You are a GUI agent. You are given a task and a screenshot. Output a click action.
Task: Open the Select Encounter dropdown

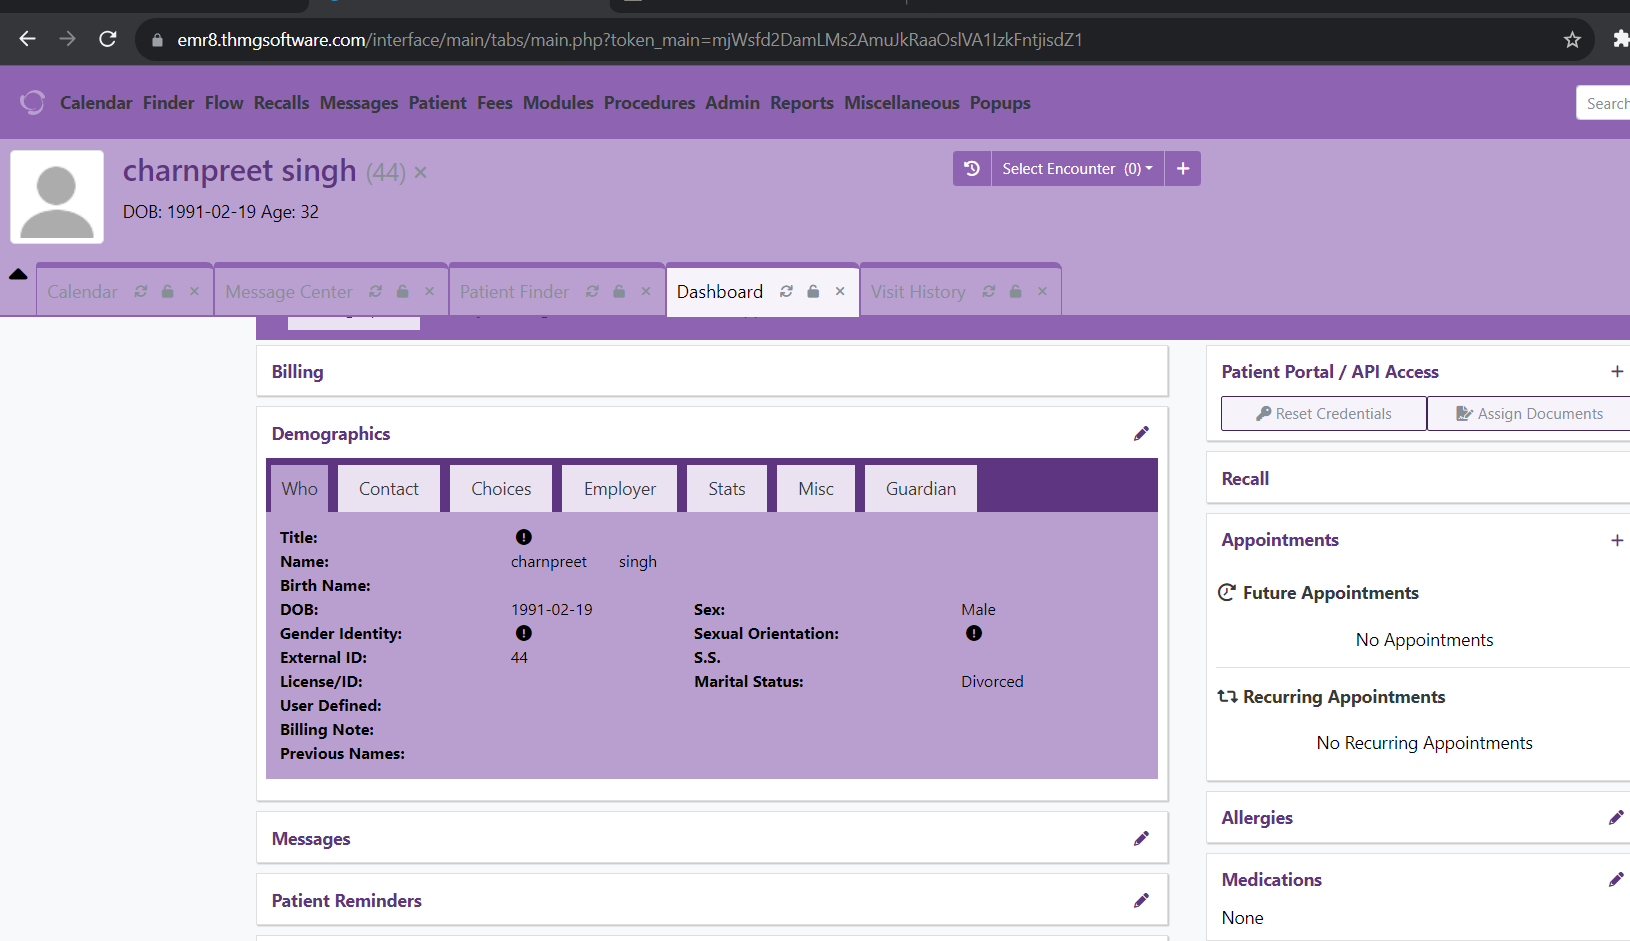[x=1076, y=169]
